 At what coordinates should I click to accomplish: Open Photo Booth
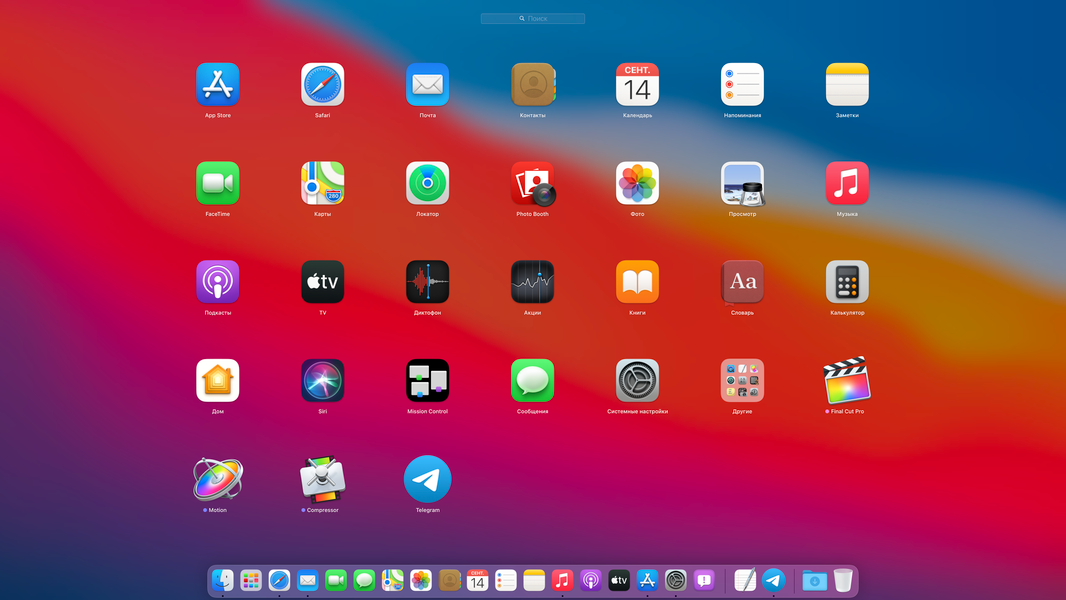click(x=533, y=183)
